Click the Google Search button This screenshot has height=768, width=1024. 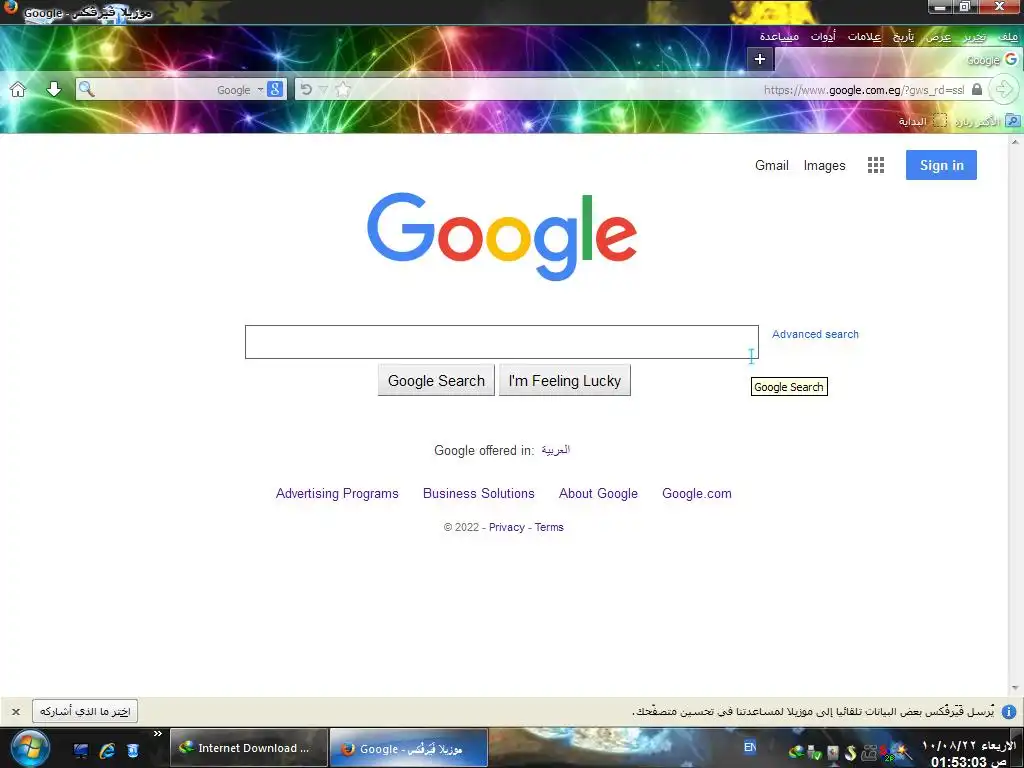pyautogui.click(x=436, y=381)
